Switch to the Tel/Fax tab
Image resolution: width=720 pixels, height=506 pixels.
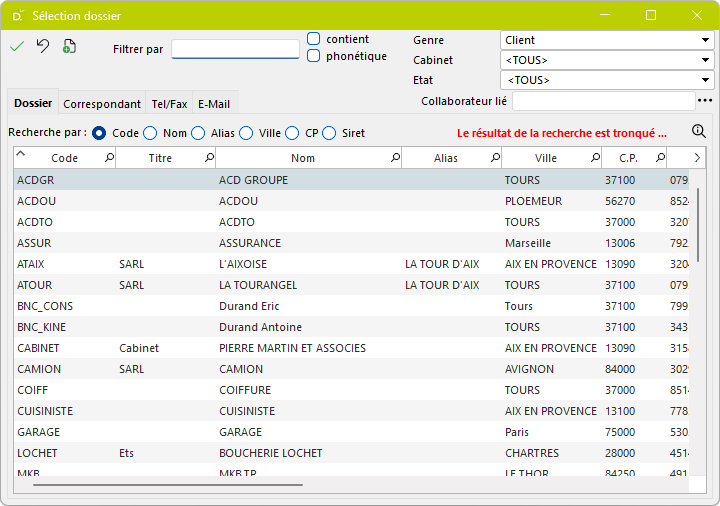pos(169,103)
